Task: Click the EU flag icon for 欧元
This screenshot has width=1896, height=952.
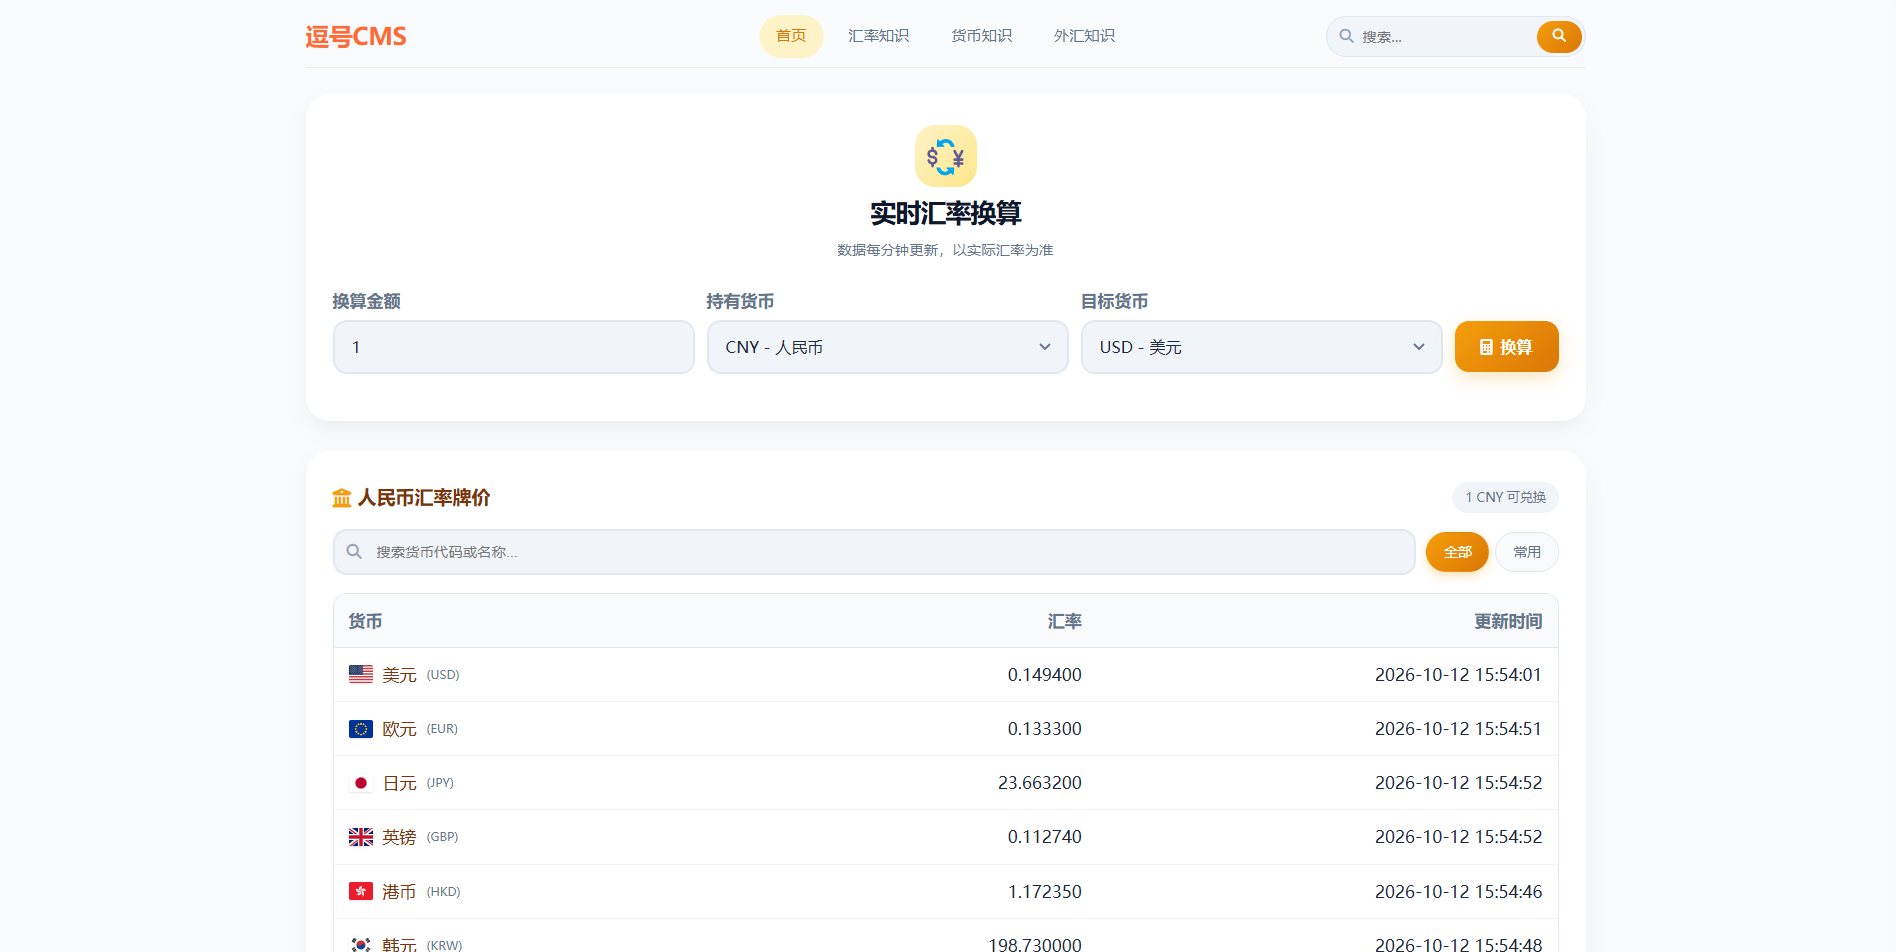Action: coord(361,729)
